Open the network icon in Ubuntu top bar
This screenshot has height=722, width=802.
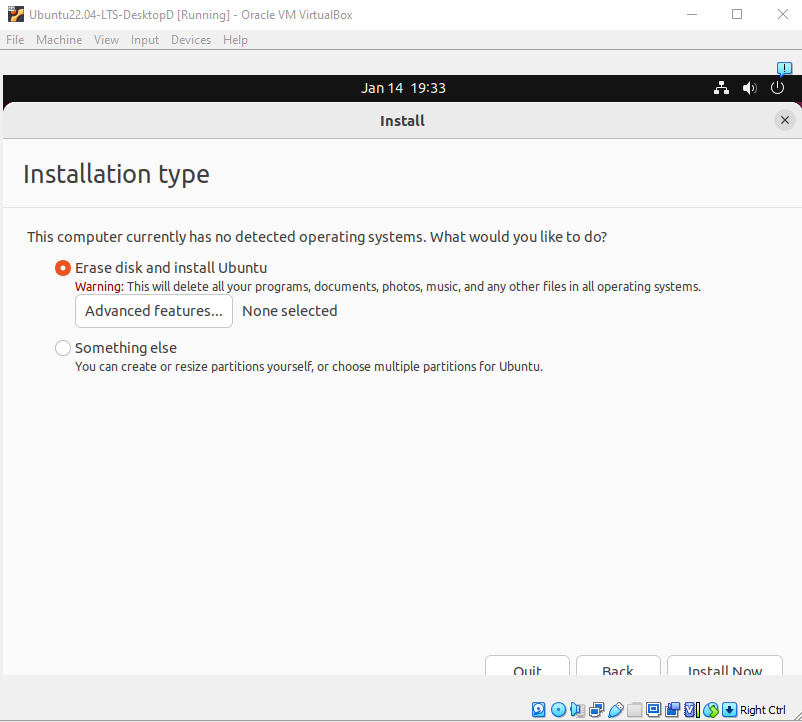click(x=721, y=88)
